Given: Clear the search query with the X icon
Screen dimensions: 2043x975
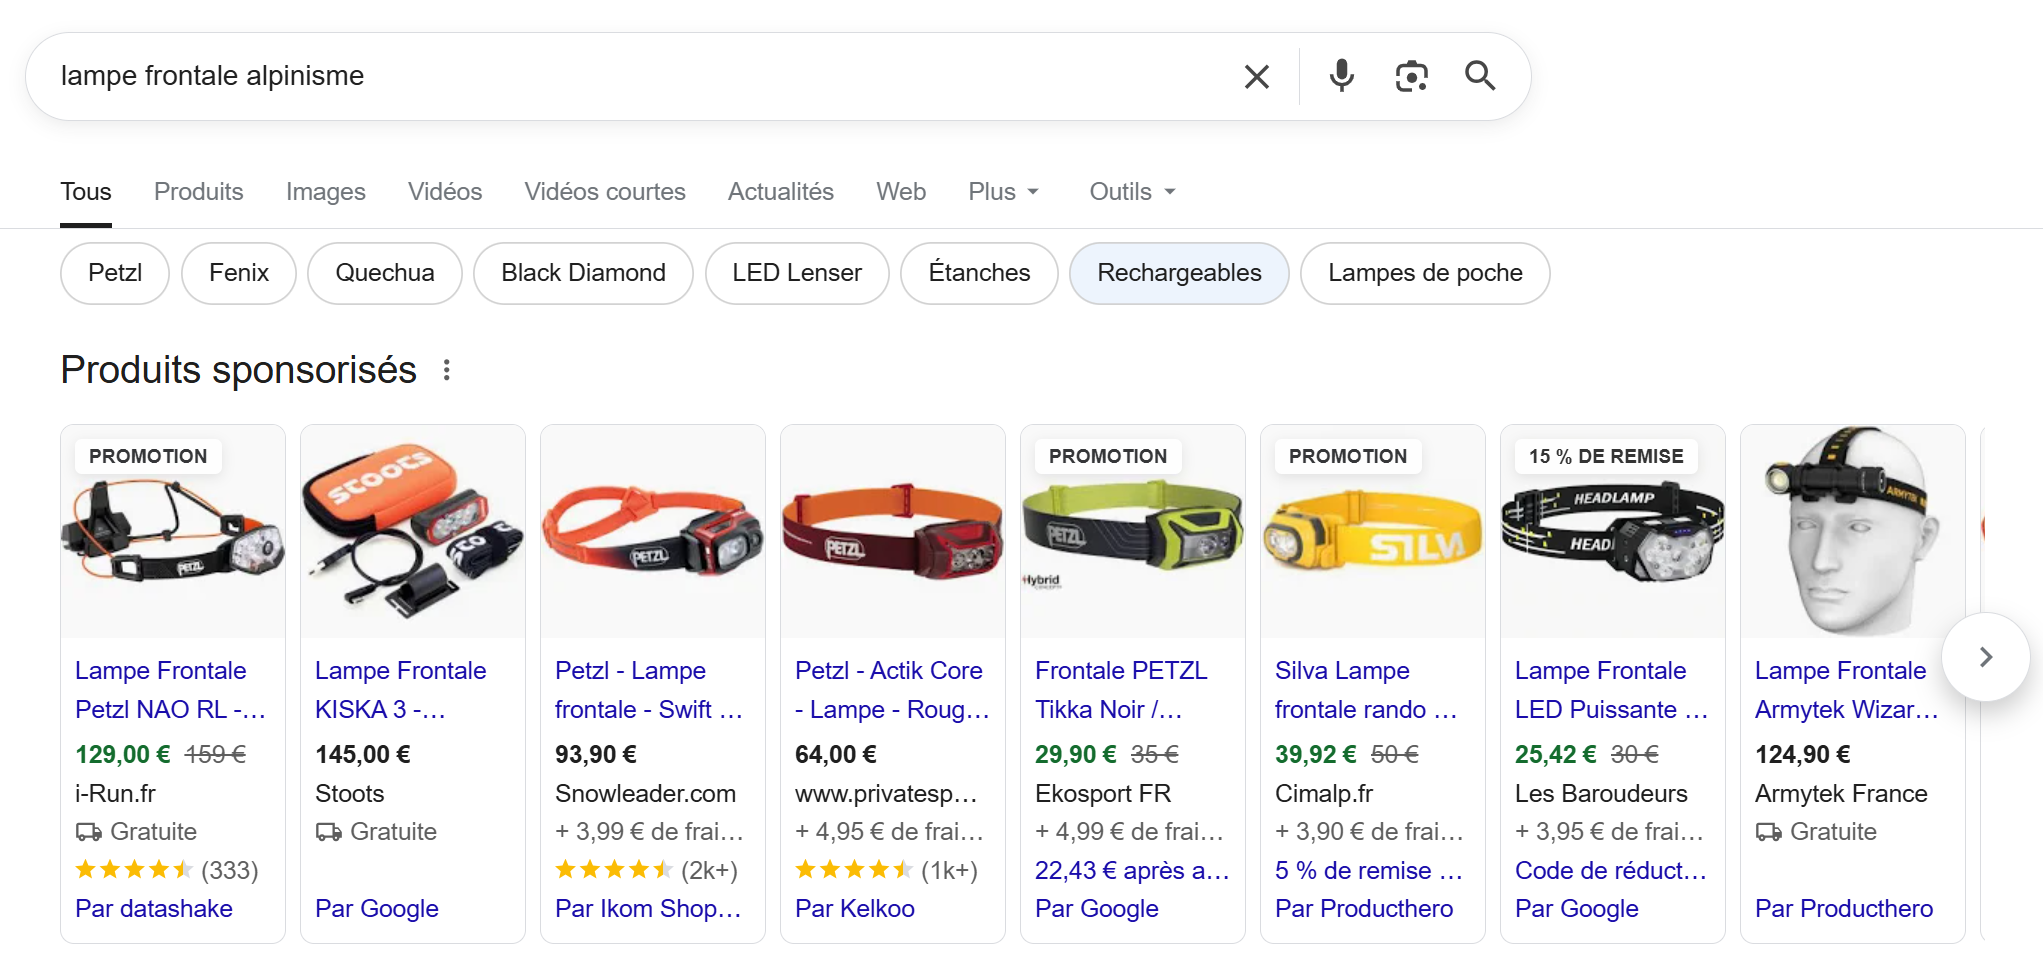Looking at the screenshot, I should 1256,75.
